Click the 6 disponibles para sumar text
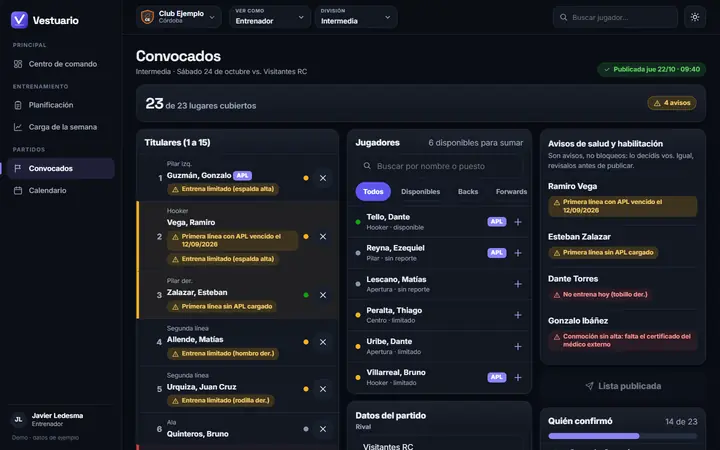This screenshot has width=720, height=450. (x=476, y=143)
